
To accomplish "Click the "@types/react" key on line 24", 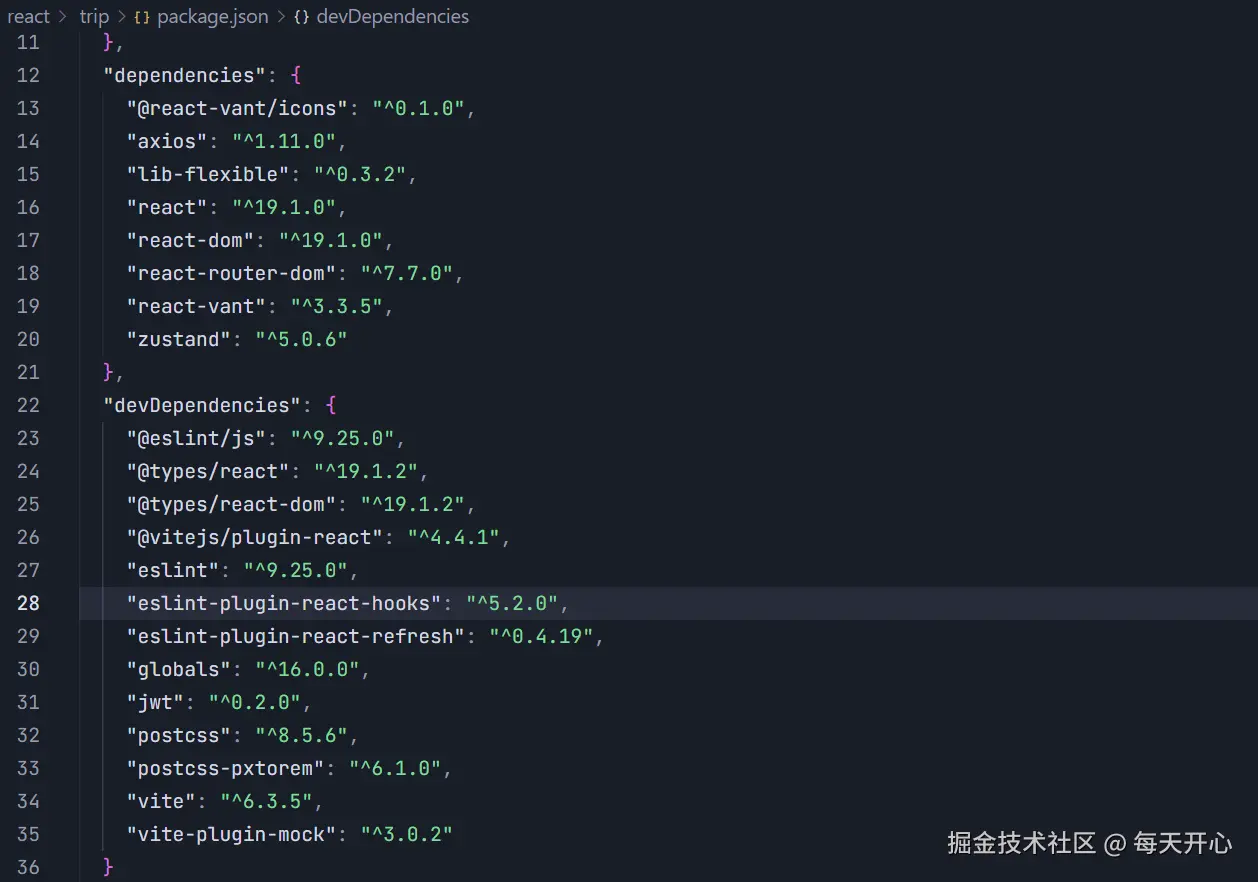I will point(208,471).
